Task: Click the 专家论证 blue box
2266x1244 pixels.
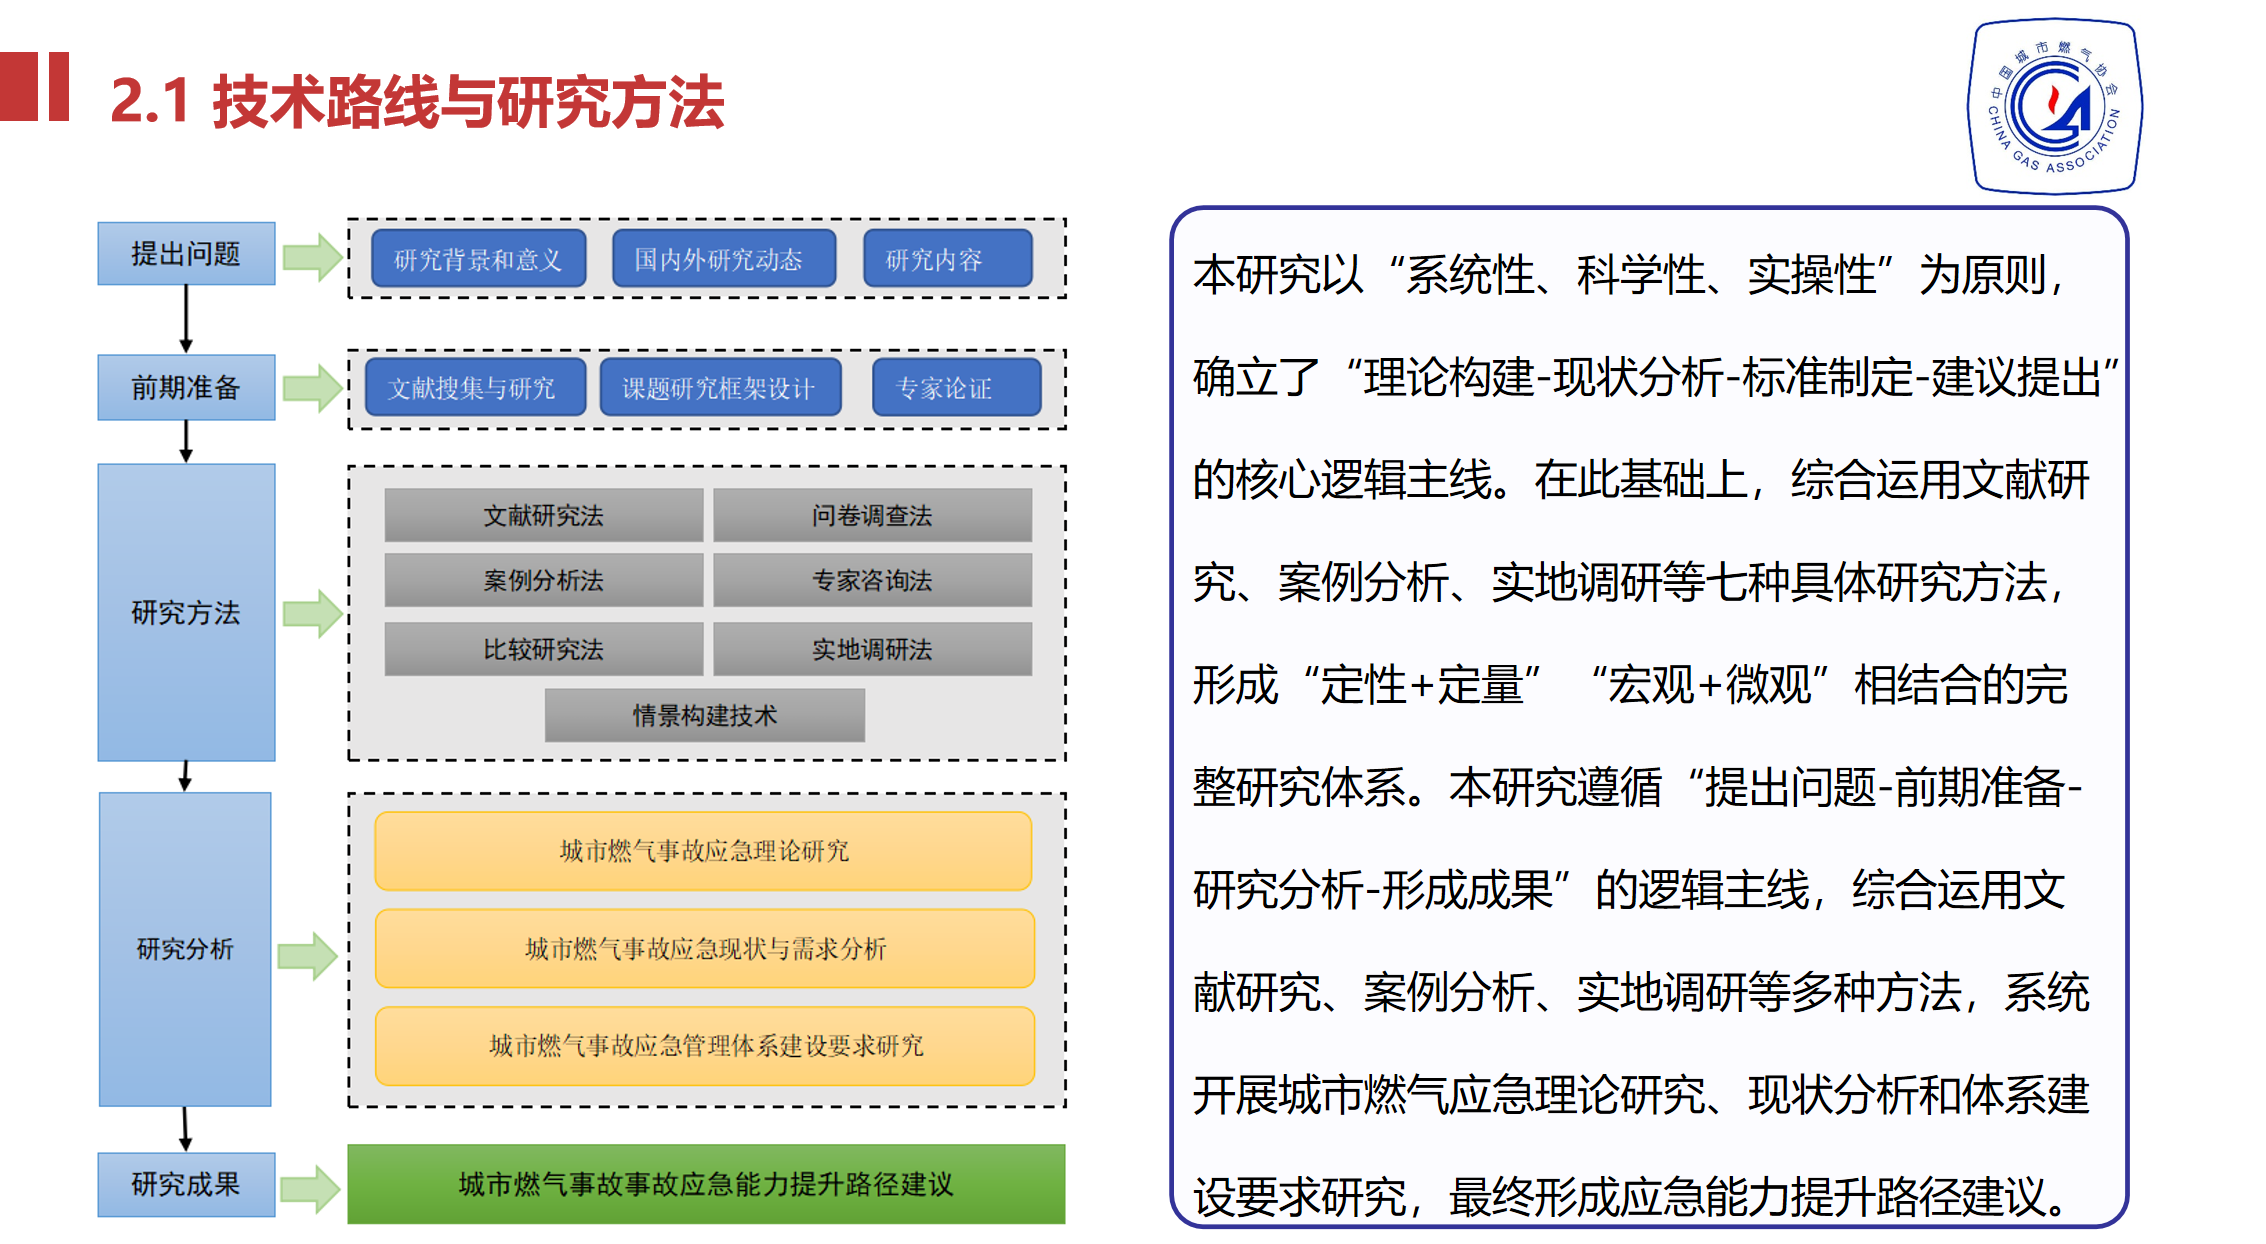Action: pyautogui.click(x=955, y=387)
